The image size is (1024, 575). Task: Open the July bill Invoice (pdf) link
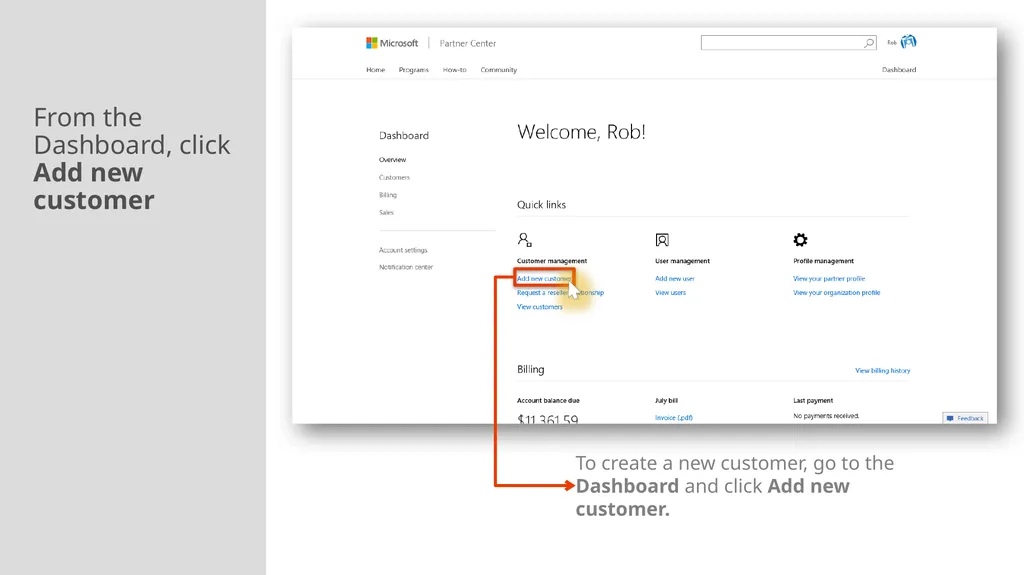click(674, 418)
